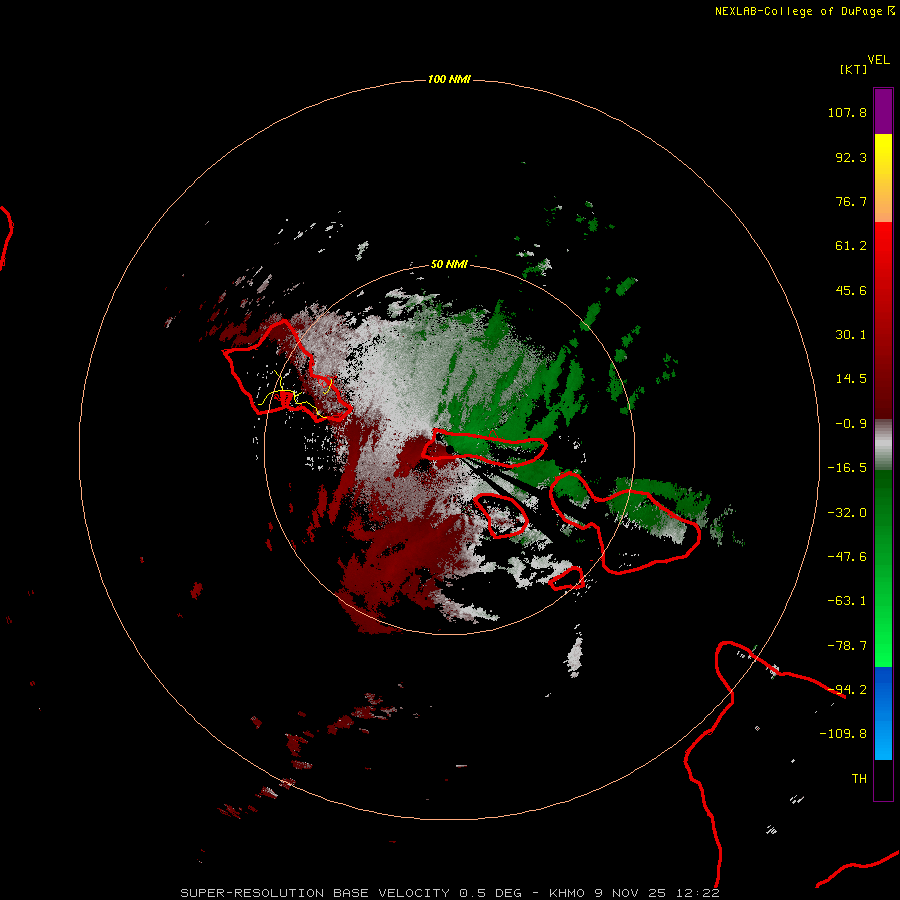Click the 61.2 velocity scale value
This screenshot has height=900, width=900.
(x=851, y=246)
